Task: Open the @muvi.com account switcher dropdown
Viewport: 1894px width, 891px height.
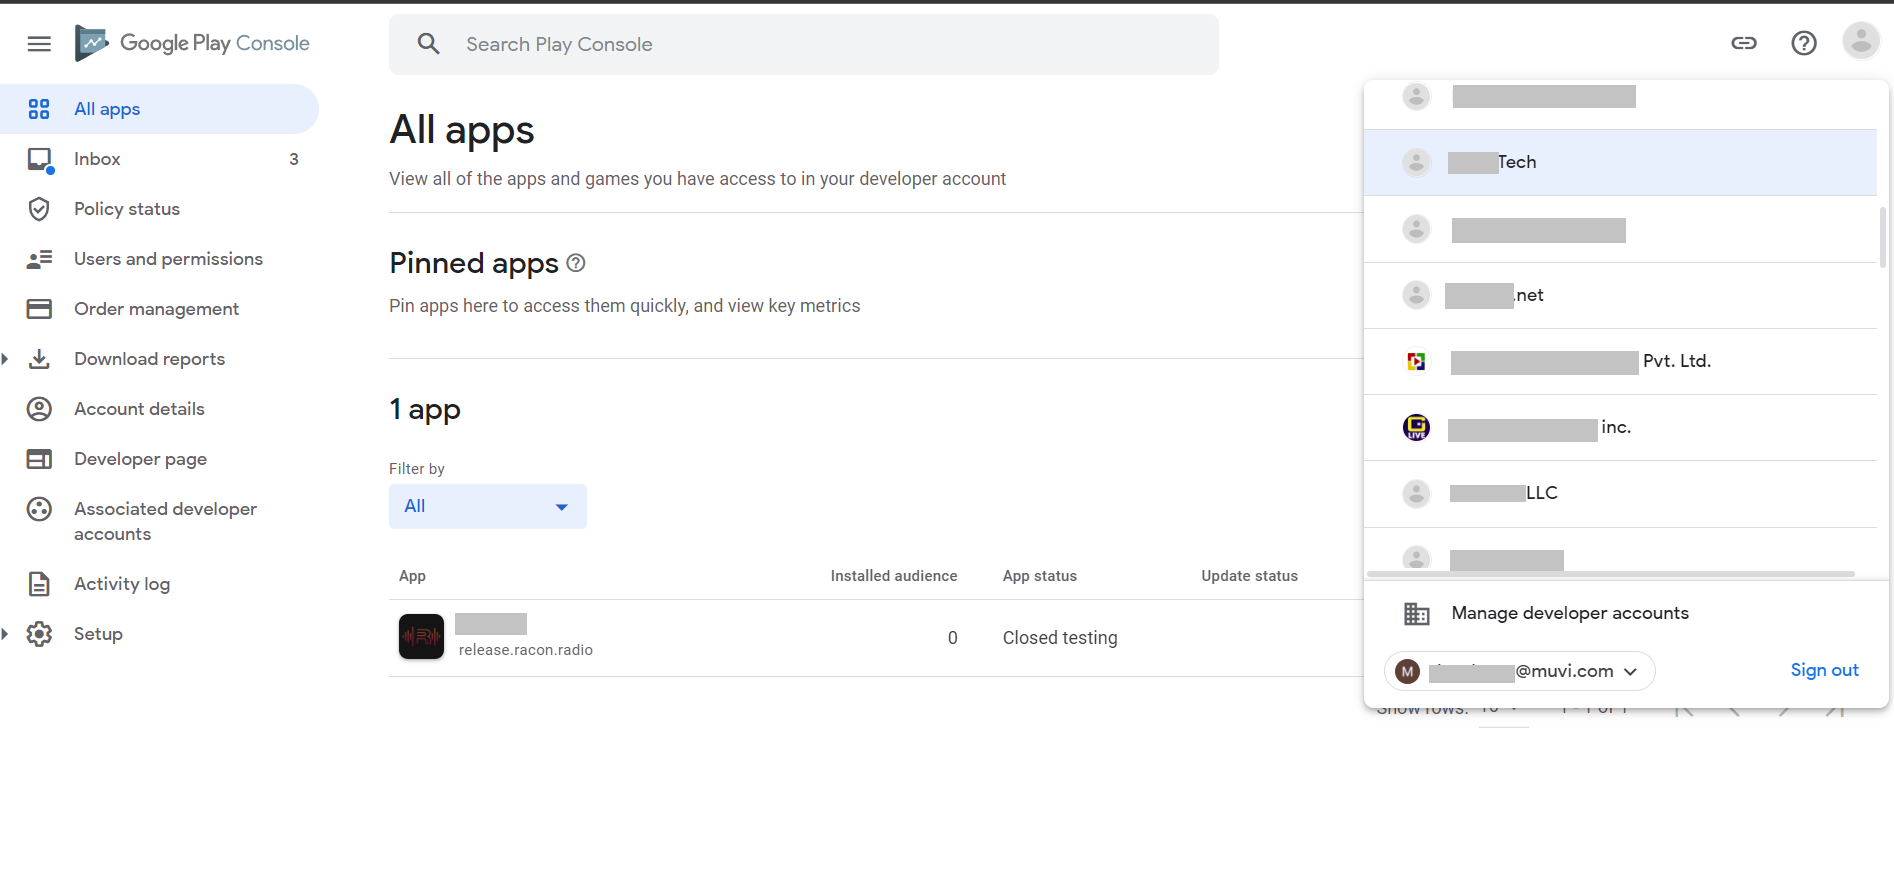Action: point(1519,671)
